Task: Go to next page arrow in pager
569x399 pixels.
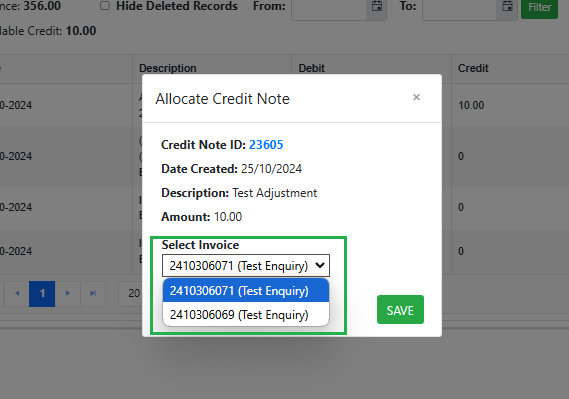Action: [x=67, y=293]
